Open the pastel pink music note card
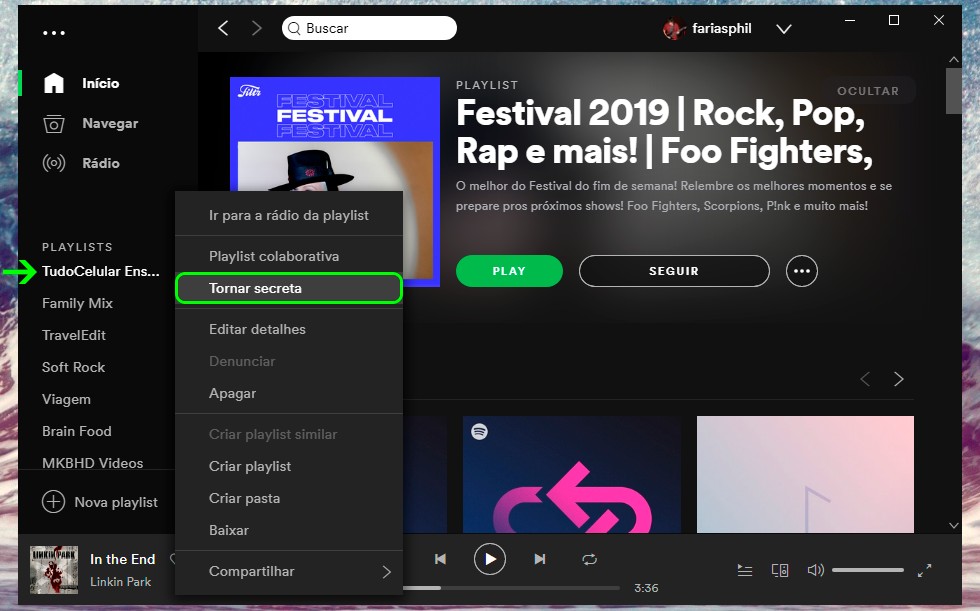The width and height of the screenshot is (980, 611). 805,474
